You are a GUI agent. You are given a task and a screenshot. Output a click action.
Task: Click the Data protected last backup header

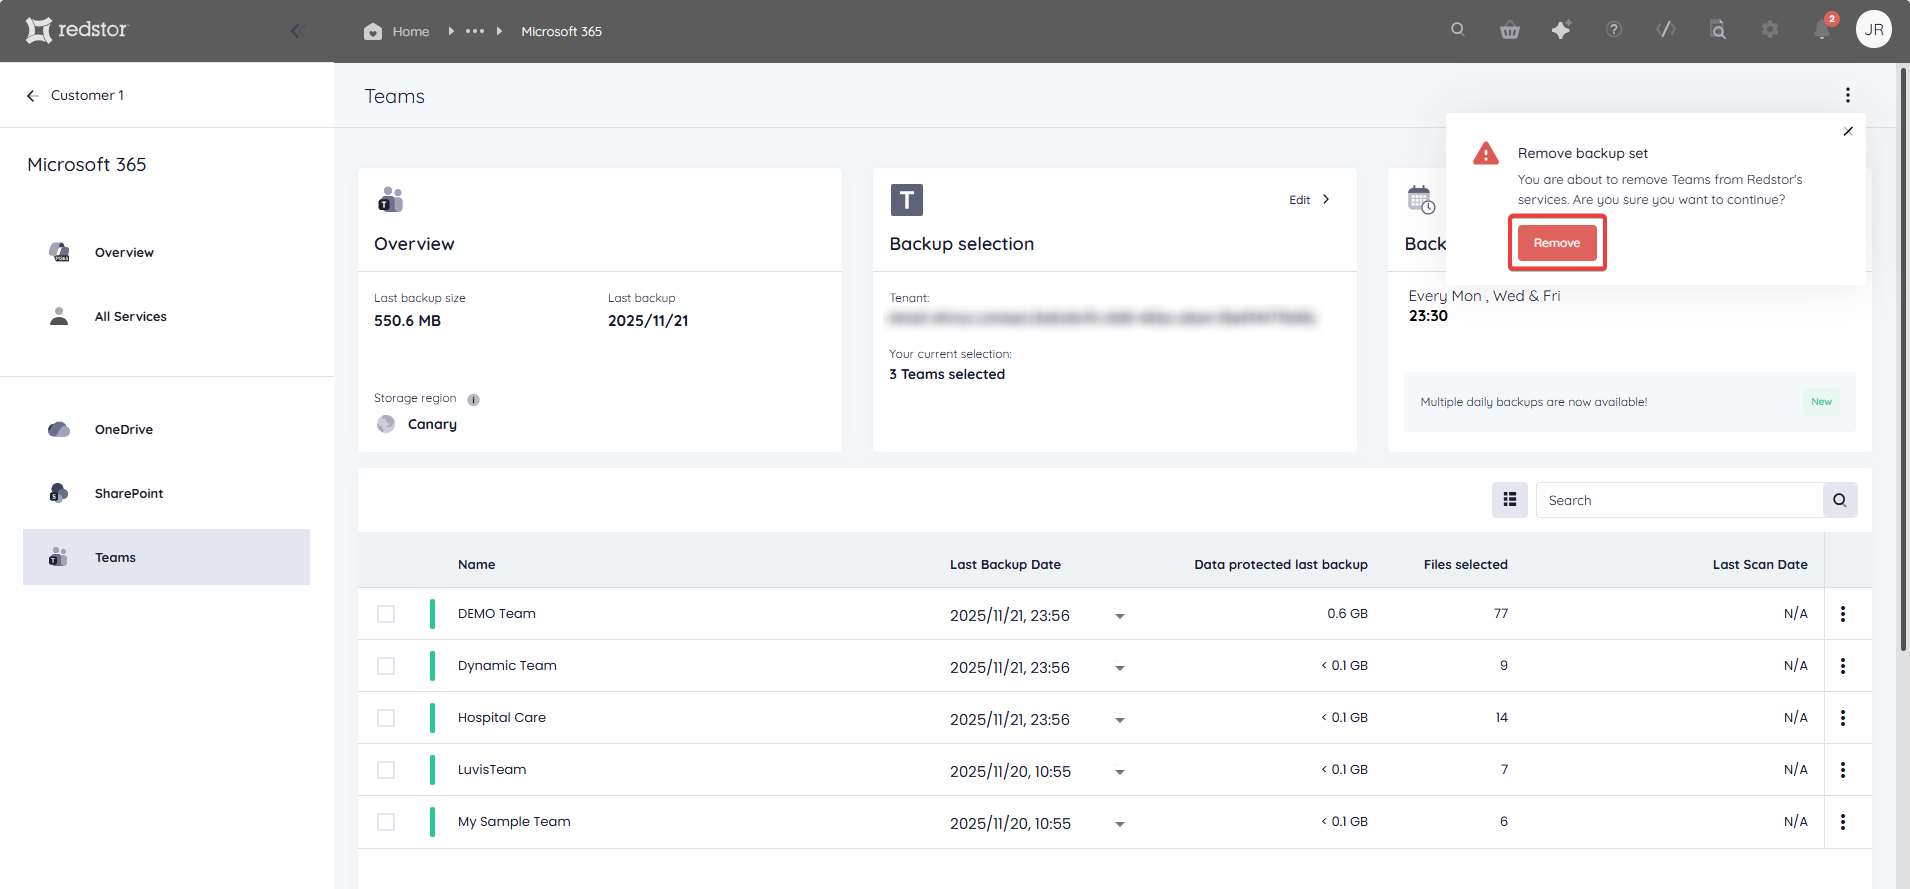(x=1281, y=564)
